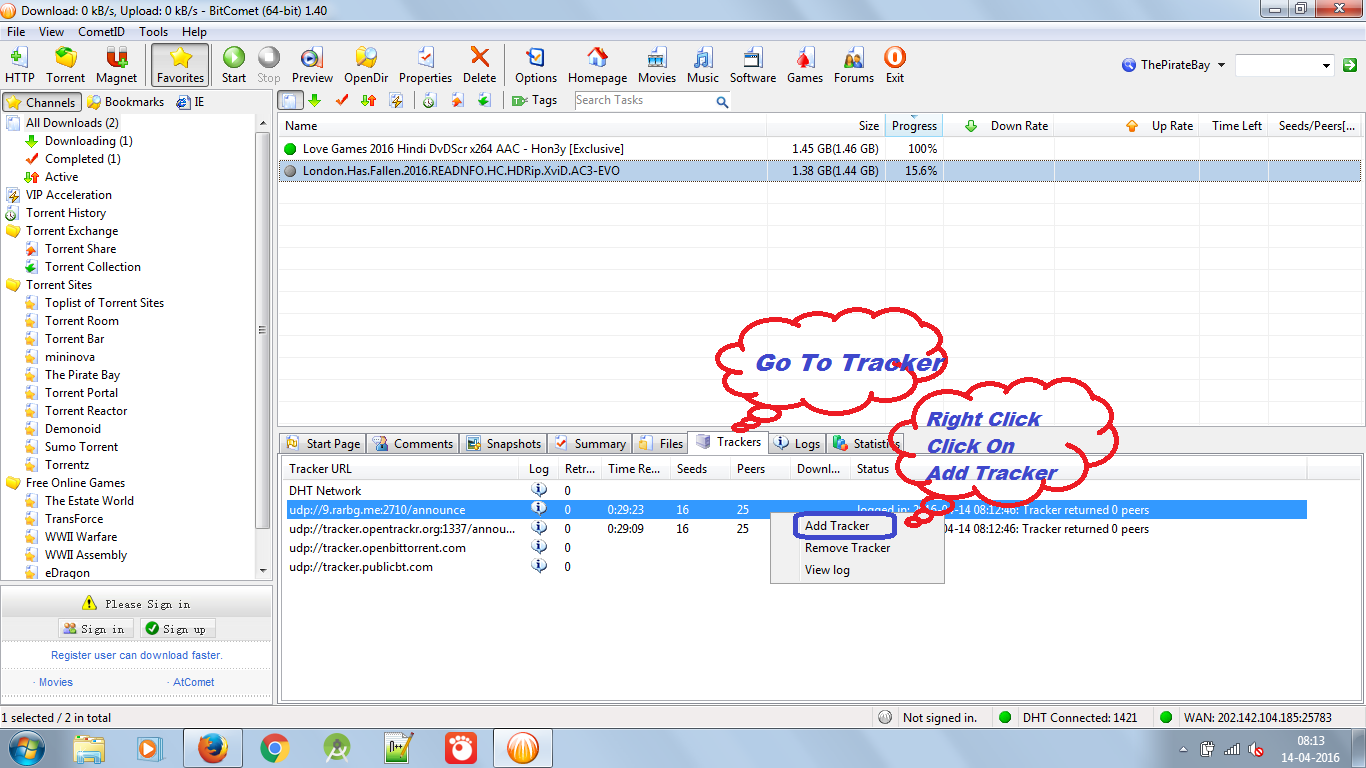Viewport: 1366px width, 768px height.
Task: Open the Software toolbar shortcut
Action: click(753, 65)
